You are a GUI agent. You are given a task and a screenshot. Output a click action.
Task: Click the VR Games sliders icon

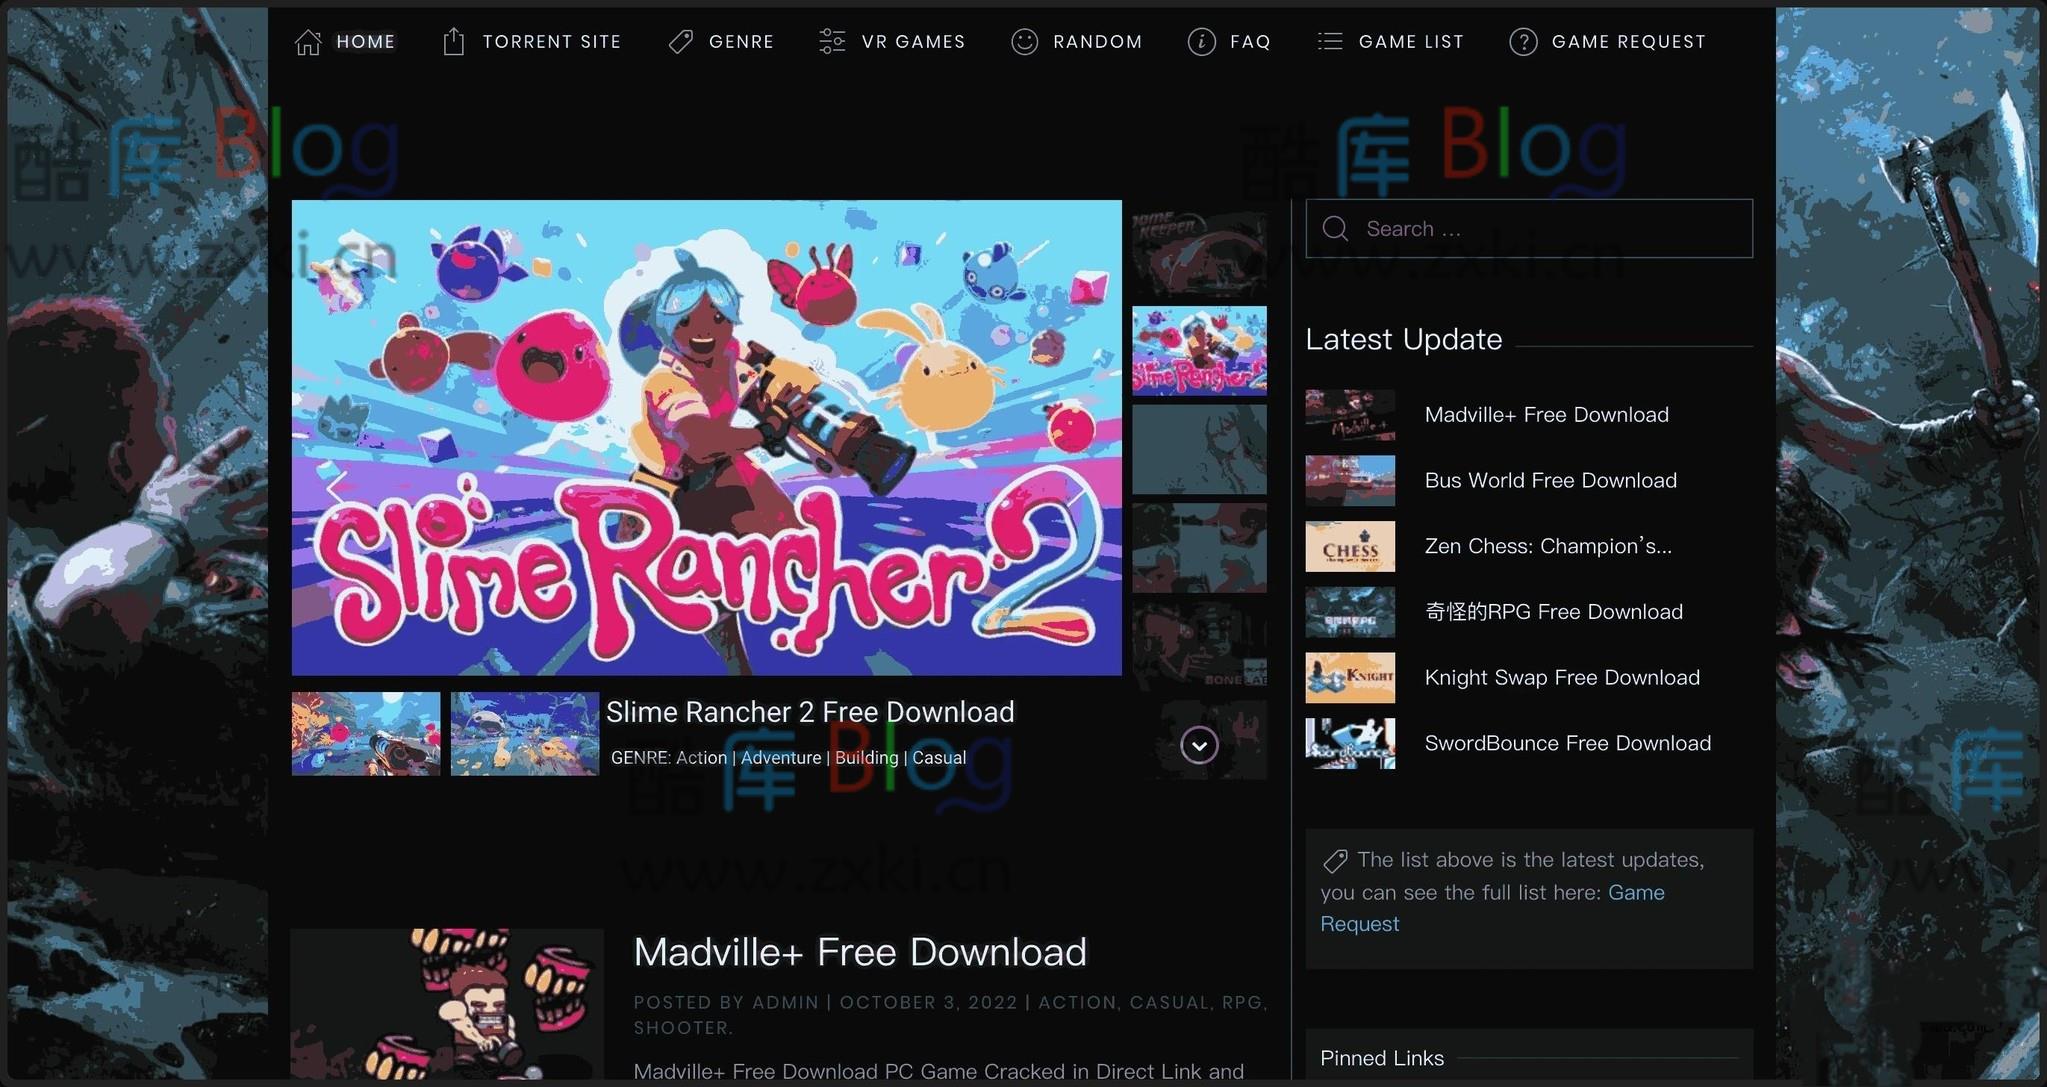point(832,42)
